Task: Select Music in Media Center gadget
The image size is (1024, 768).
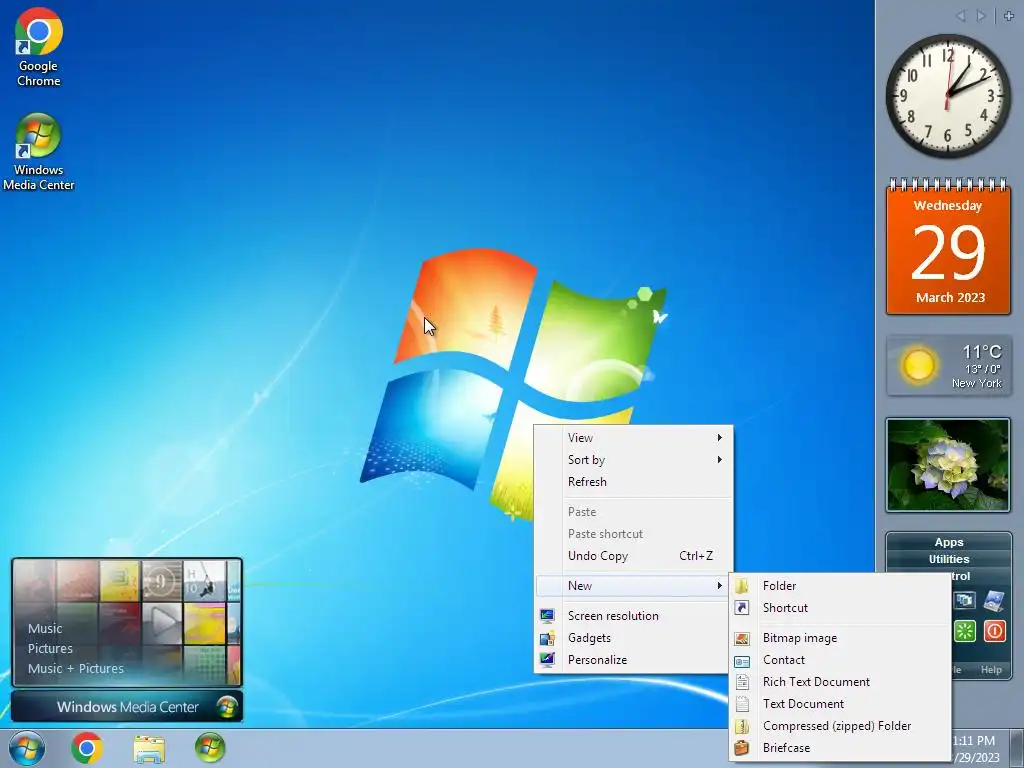Action: point(45,629)
